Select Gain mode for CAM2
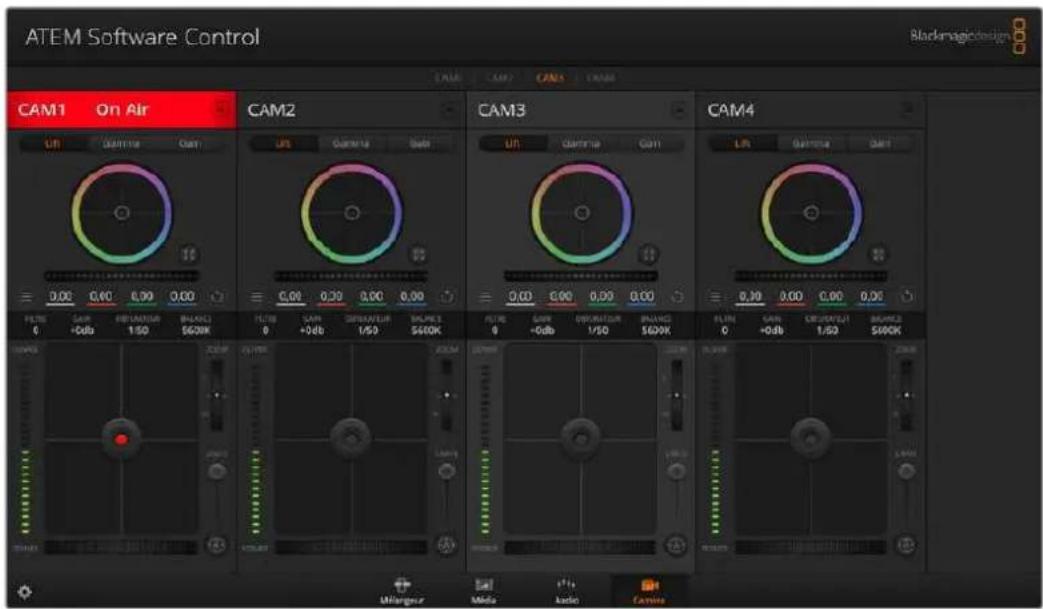Image resolution: width=1043 pixels, height=609 pixels. pos(420,144)
